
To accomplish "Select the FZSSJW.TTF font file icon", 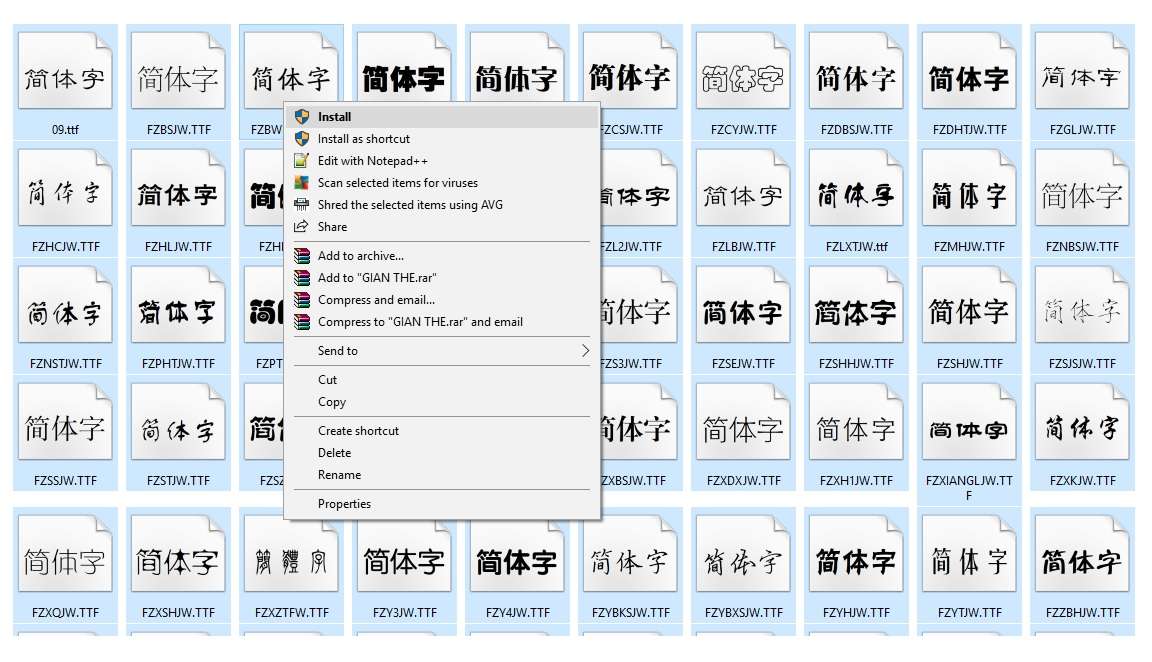I will [65, 422].
